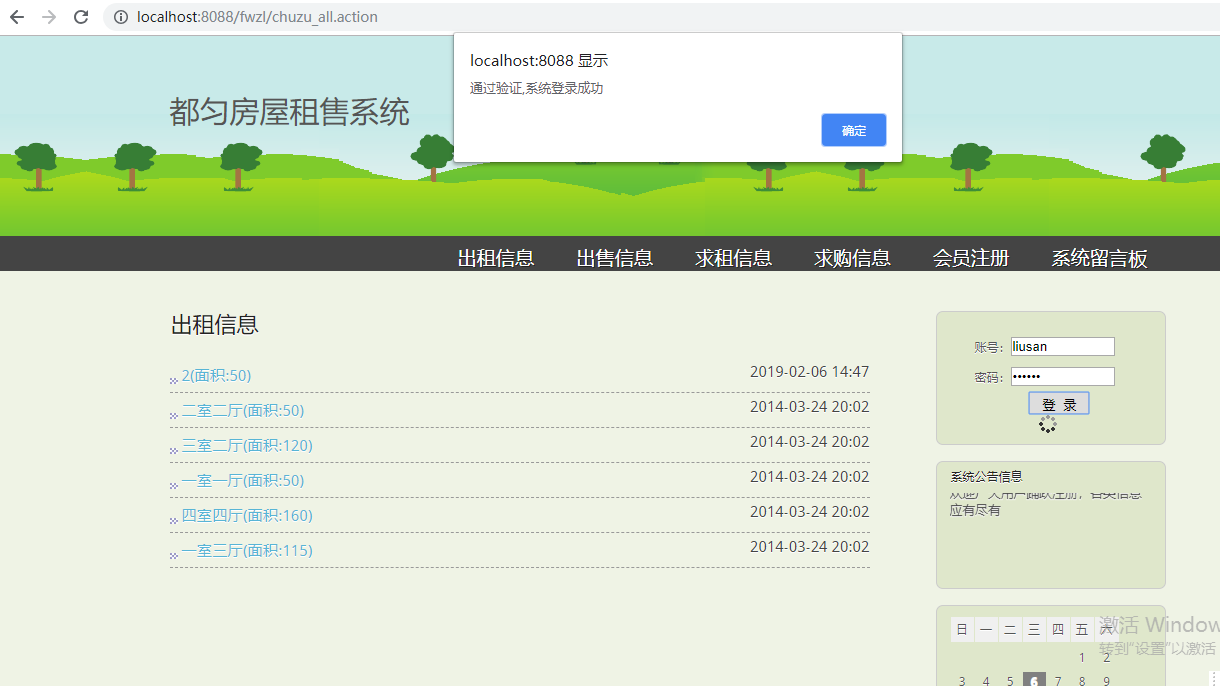Open listing 一室一厅(面积:50)
The height and width of the screenshot is (686, 1220).
243,481
